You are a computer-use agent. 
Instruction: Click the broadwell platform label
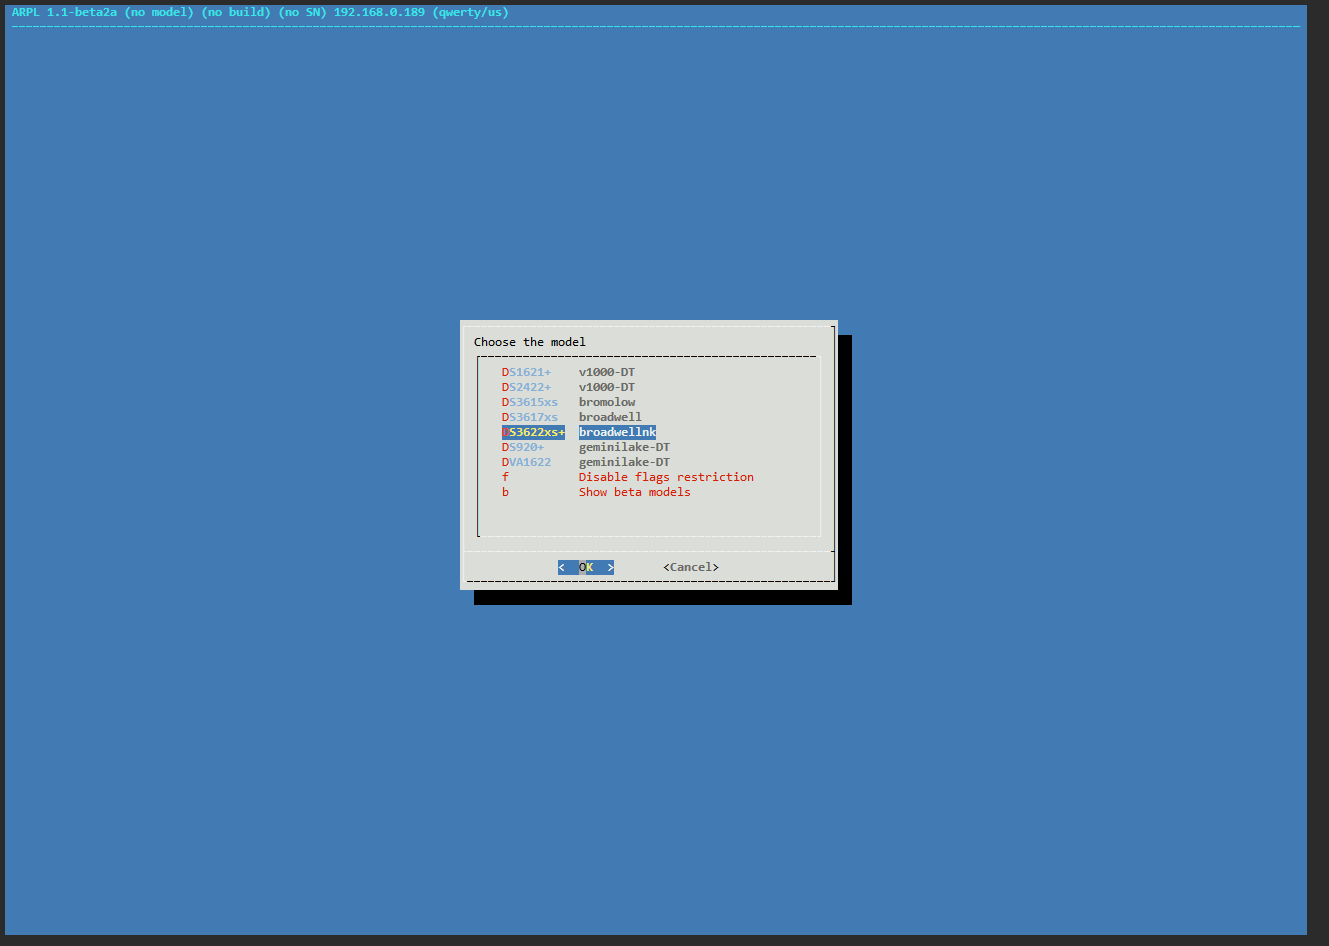coord(610,417)
